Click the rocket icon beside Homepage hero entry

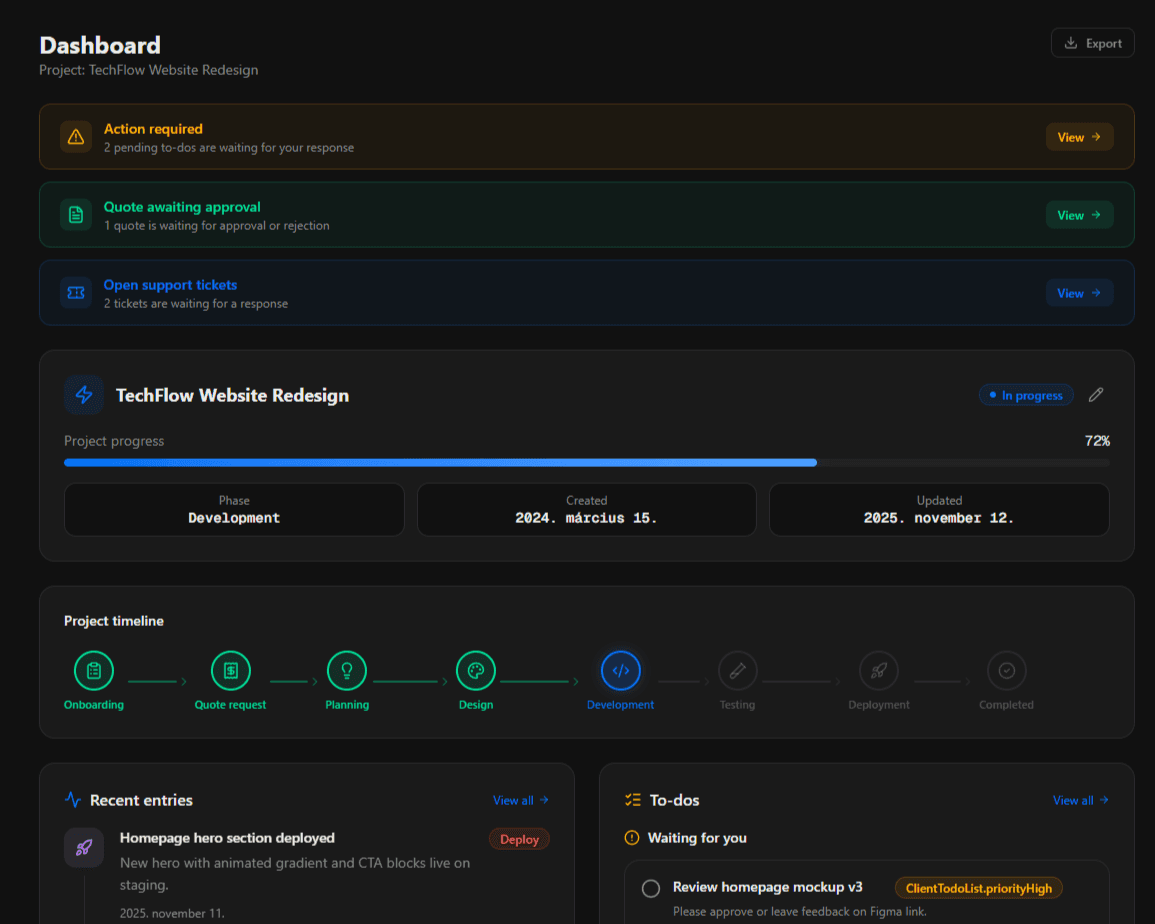(84, 847)
